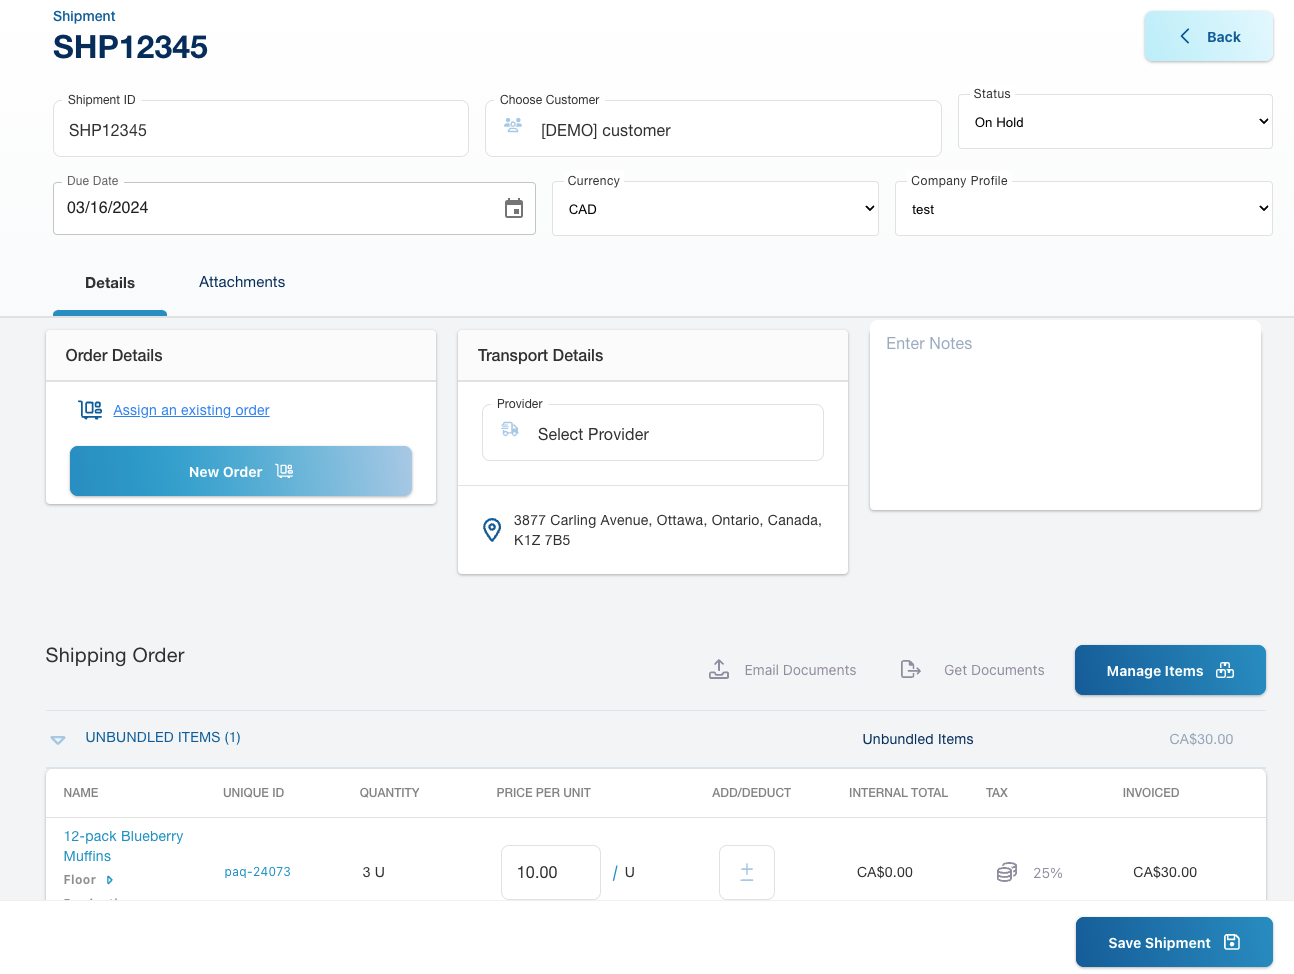Viewport: 1294px width, 974px height.
Task: Click the Manage Items button
Action: coord(1169,670)
